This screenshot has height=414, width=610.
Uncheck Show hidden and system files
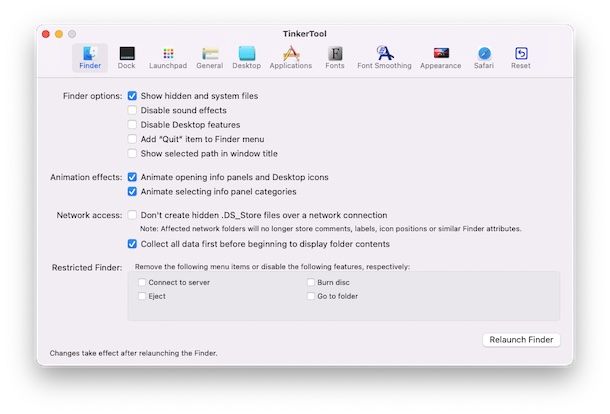(x=132, y=96)
